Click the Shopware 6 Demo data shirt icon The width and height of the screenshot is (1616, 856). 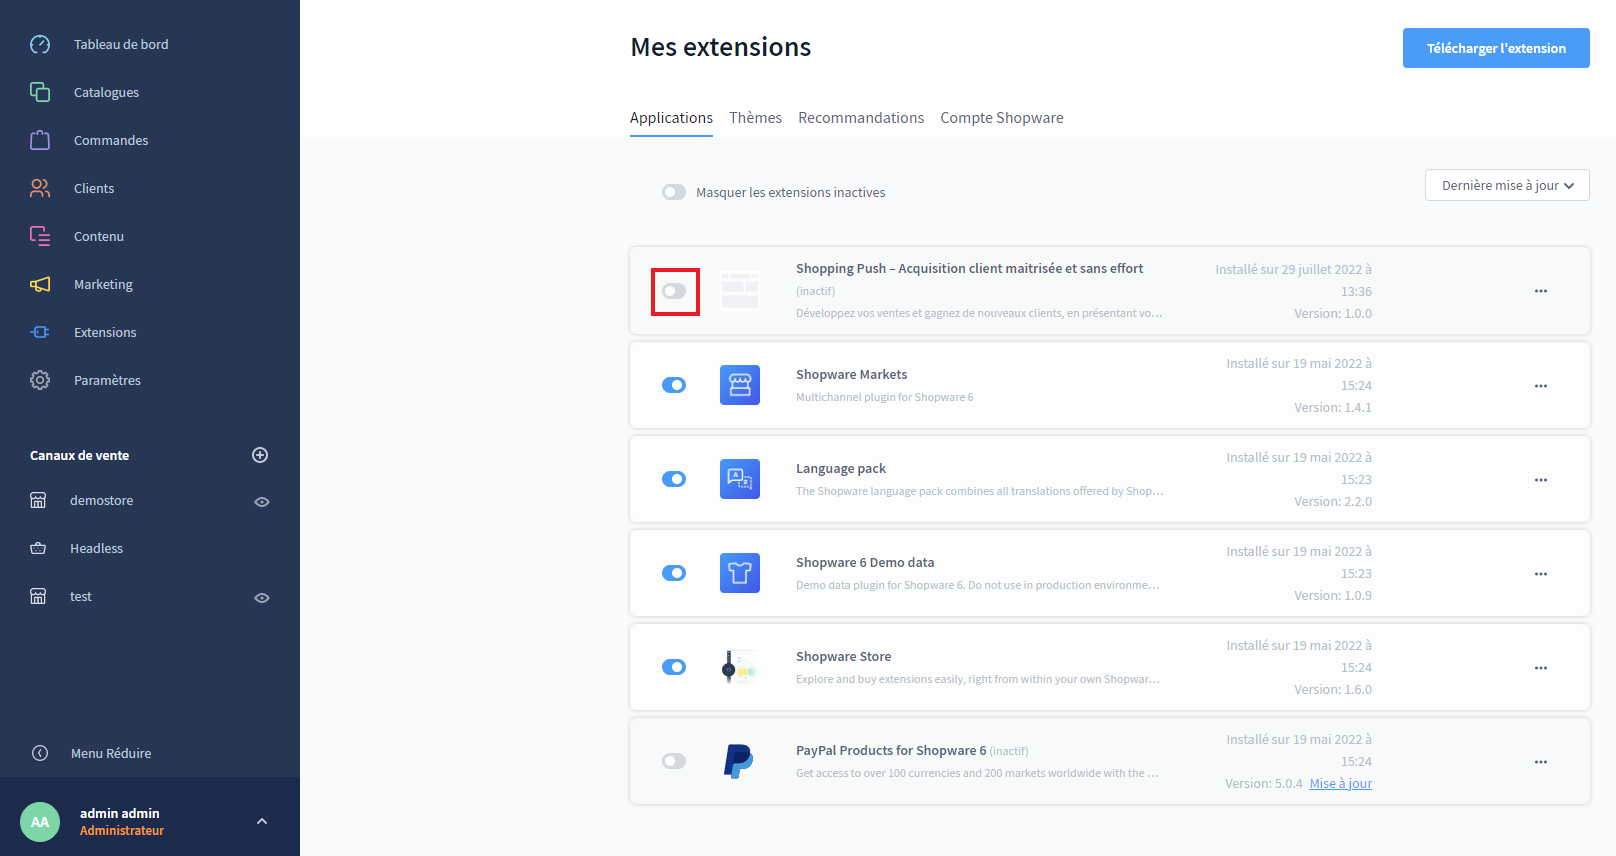740,573
